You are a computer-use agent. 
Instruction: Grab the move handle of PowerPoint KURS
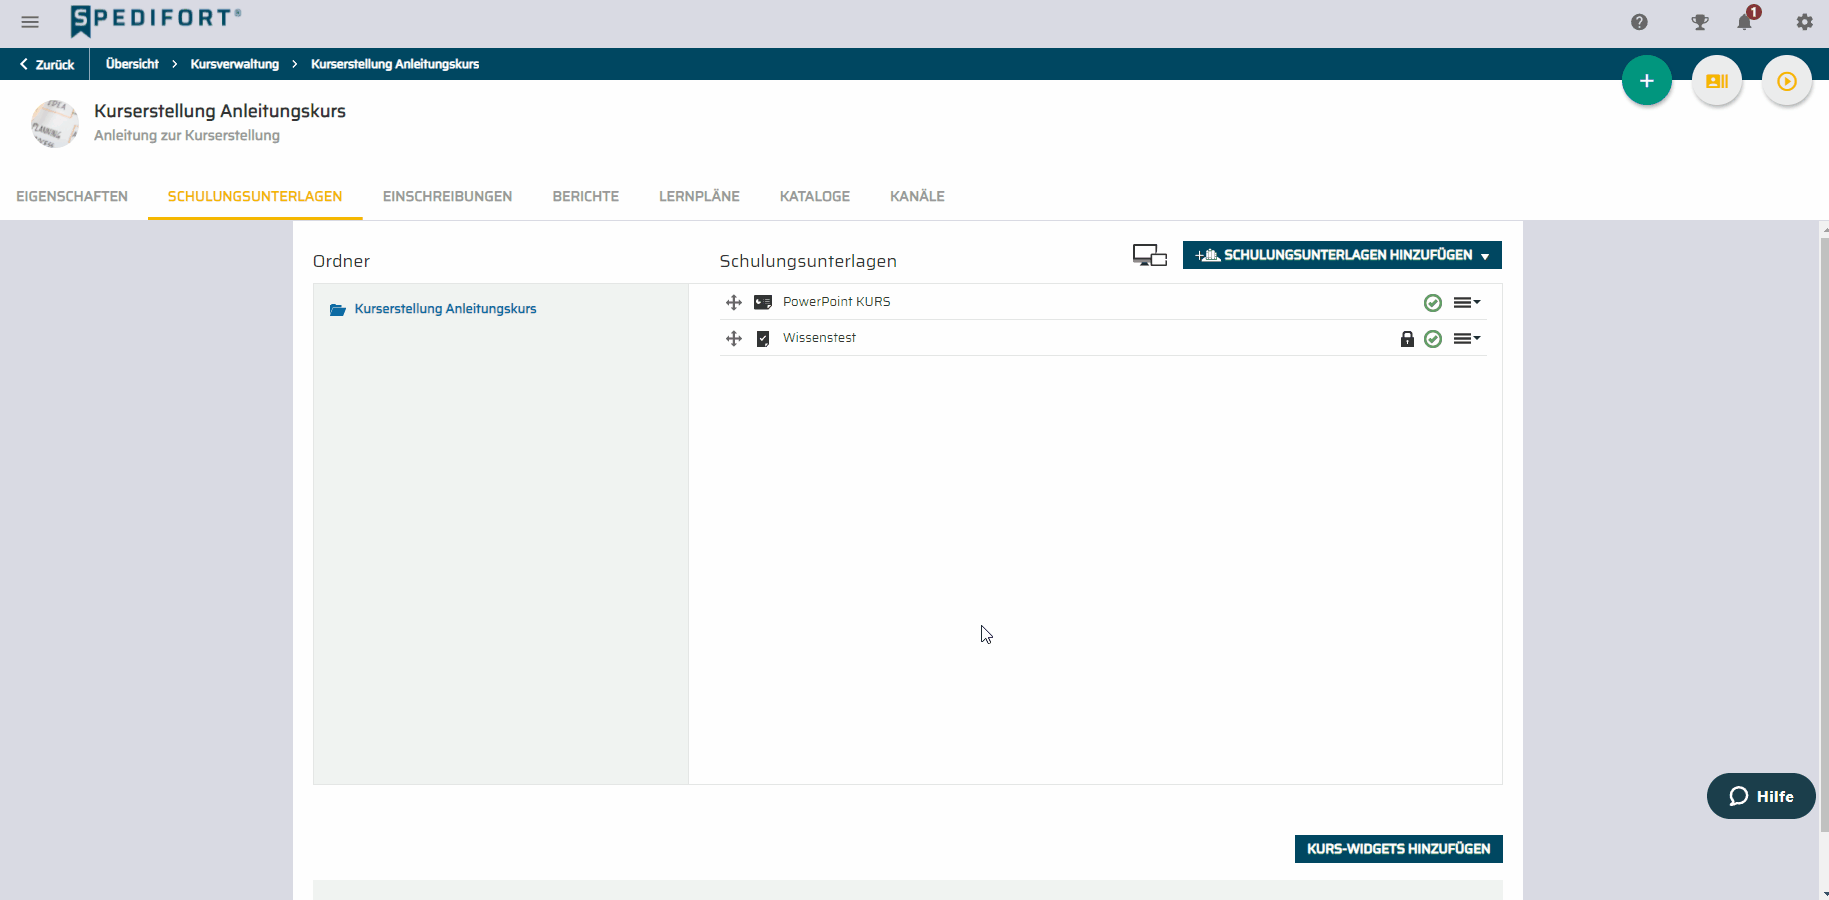(x=734, y=302)
